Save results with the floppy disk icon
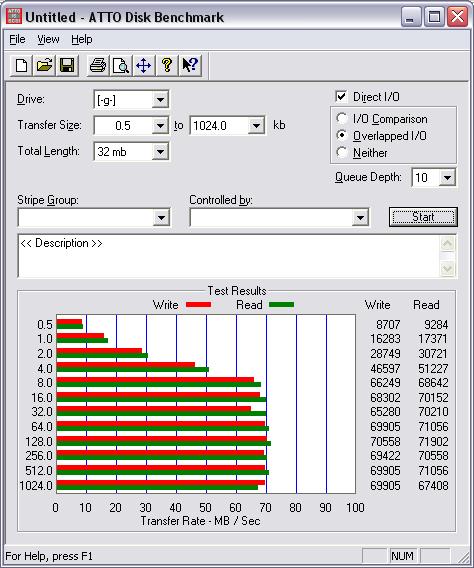Screen dimensions: 474x568 (67, 66)
